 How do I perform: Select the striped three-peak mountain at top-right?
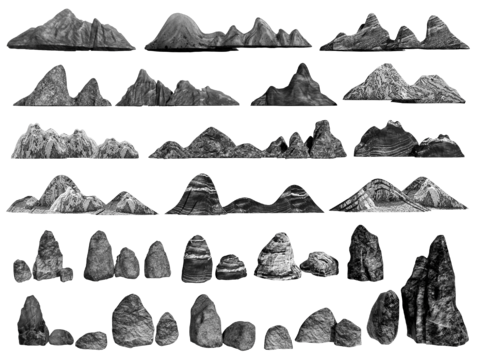click(395, 32)
